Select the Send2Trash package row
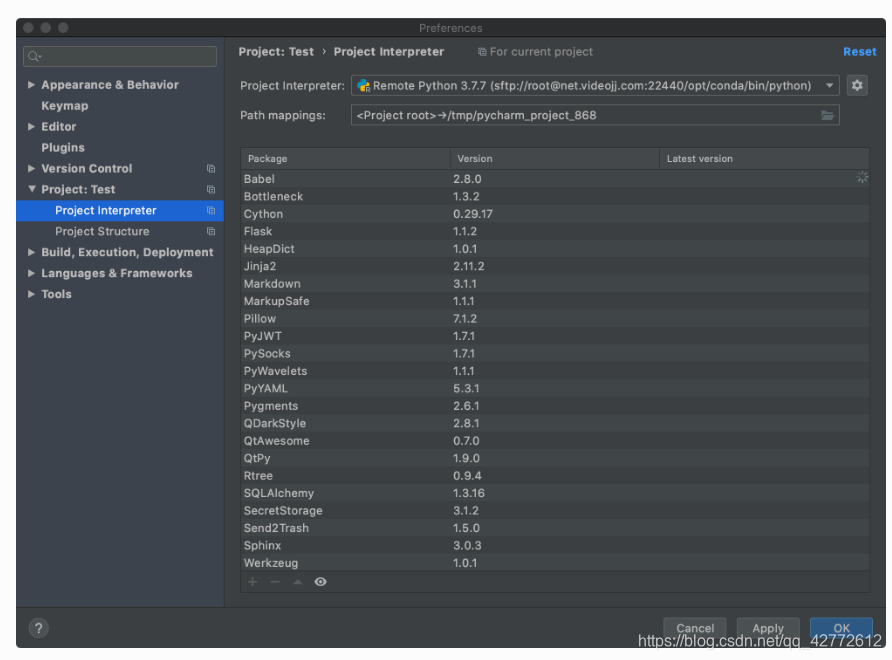892x660 pixels. [x=555, y=528]
